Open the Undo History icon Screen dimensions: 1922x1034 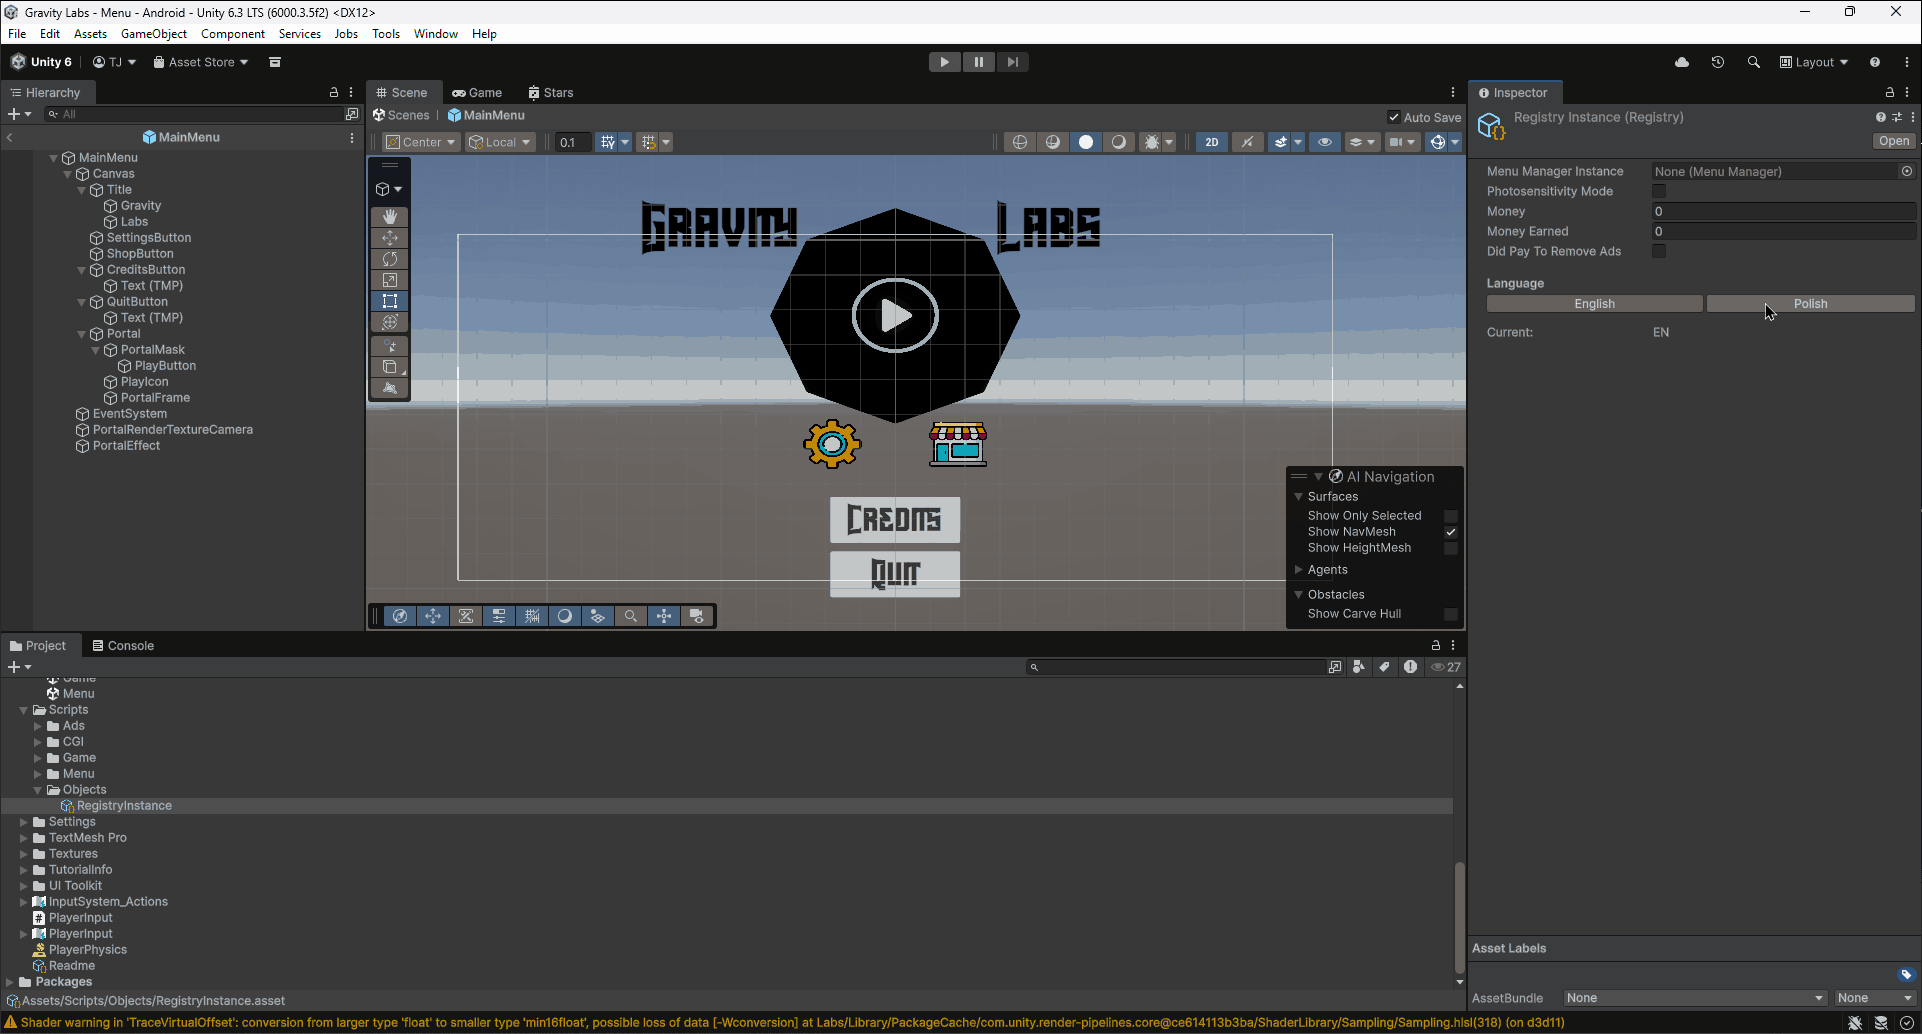click(1718, 62)
